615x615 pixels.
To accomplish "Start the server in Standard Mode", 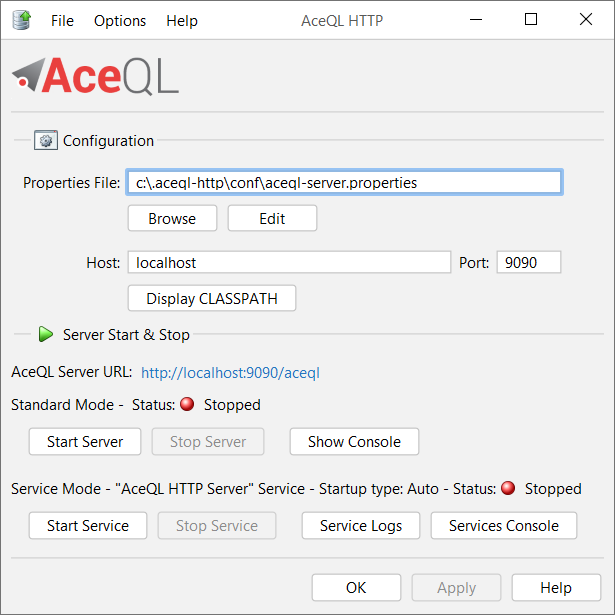I will coord(85,442).
